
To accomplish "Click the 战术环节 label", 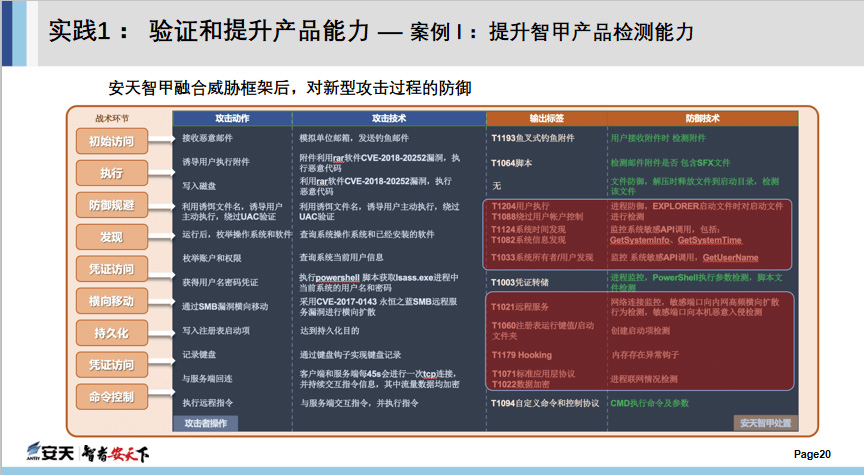I will click(112, 118).
